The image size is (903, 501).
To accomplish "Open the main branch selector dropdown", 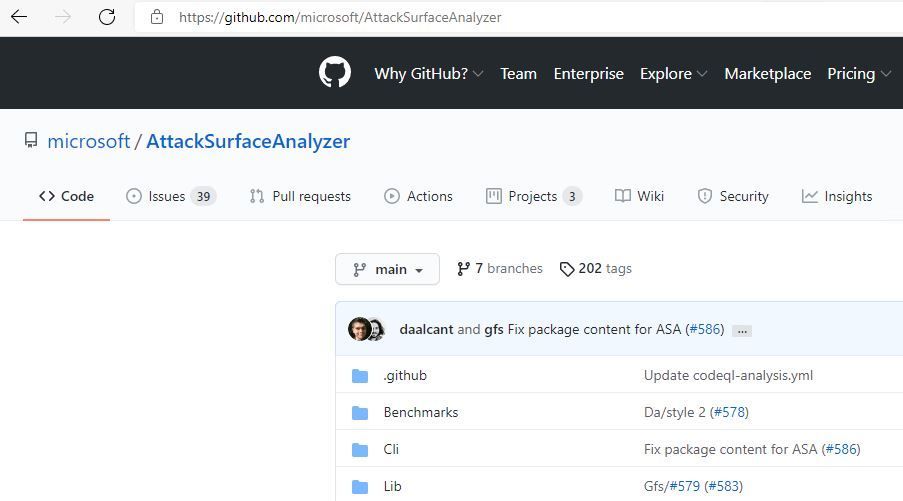I will (388, 269).
